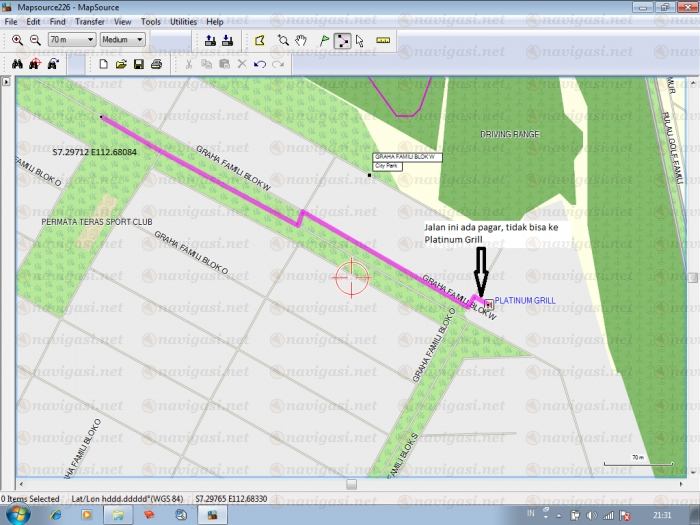700x525 pixels.
Task: Activate the Route tool
Action: [x=342, y=40]
